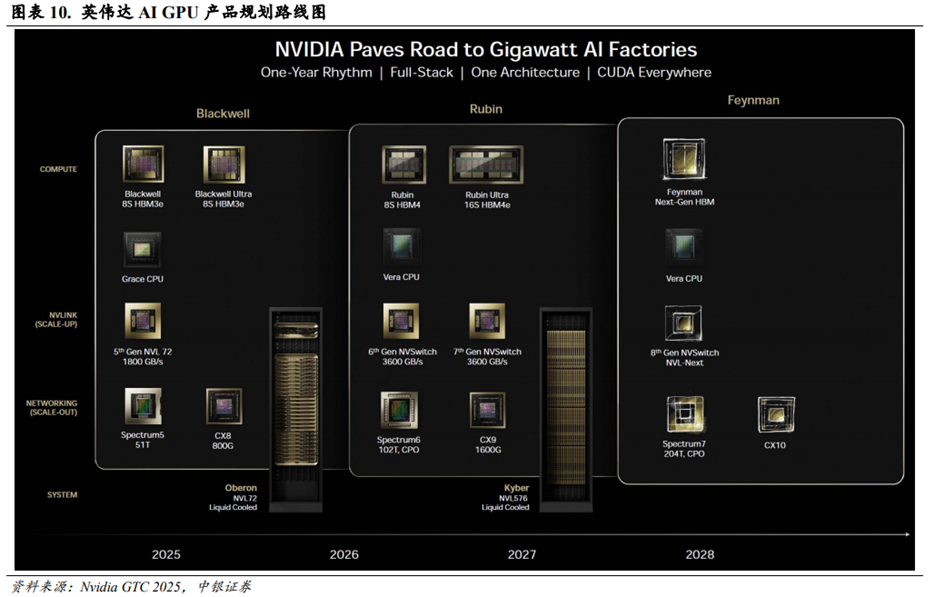Select the Feynman generation heading
The width and height of the screenshot is (935, 597).
753,100
